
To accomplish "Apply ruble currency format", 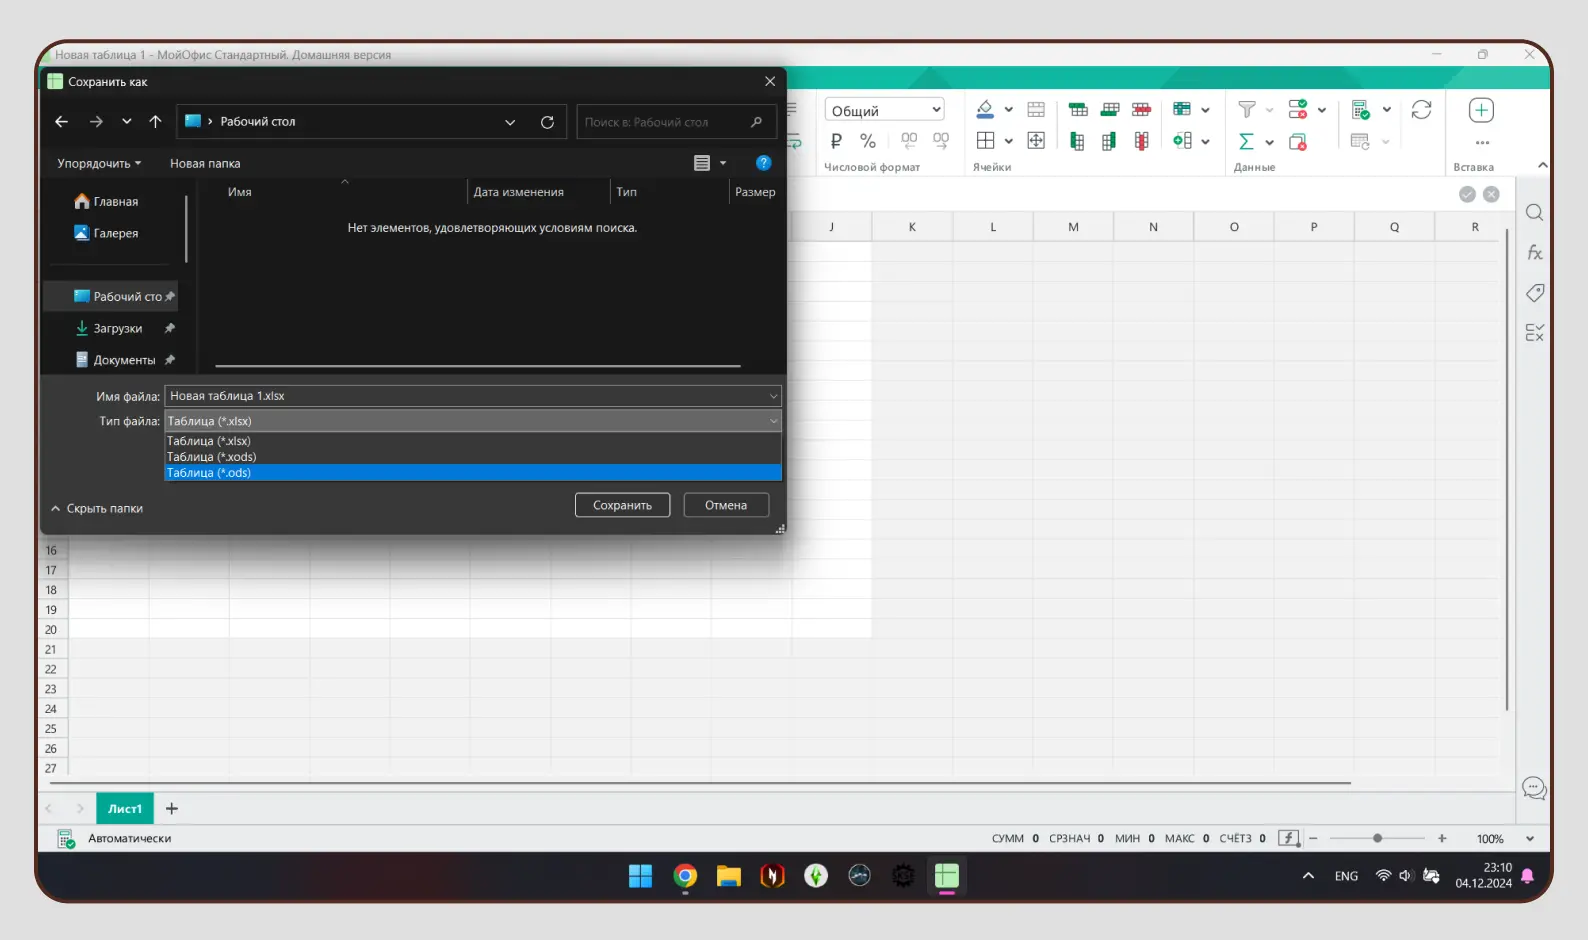I will click(x=836, y=141).
